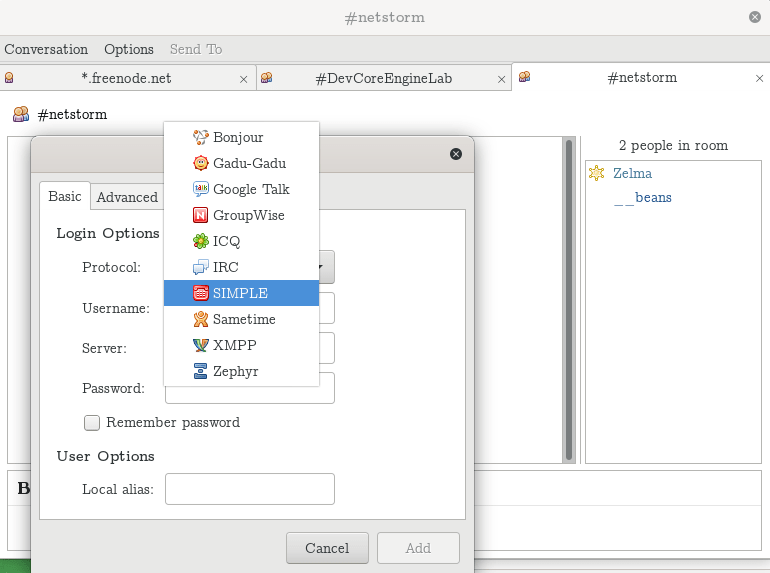Switch to the Advanced tab

pyautogui.click(x=127, y=197)
